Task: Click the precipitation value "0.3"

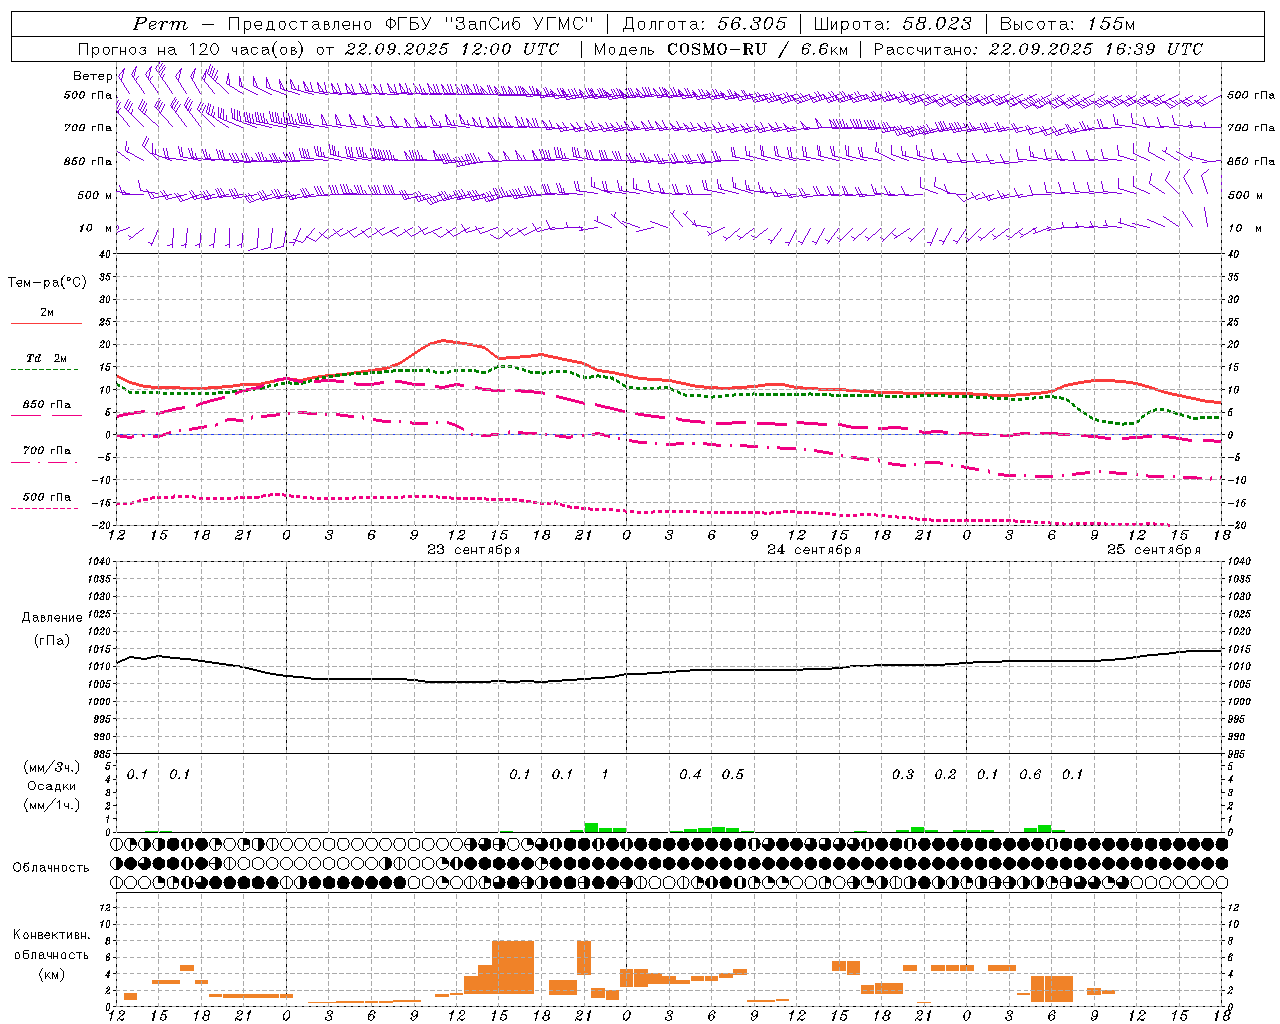Action: [x=902, y=774]
